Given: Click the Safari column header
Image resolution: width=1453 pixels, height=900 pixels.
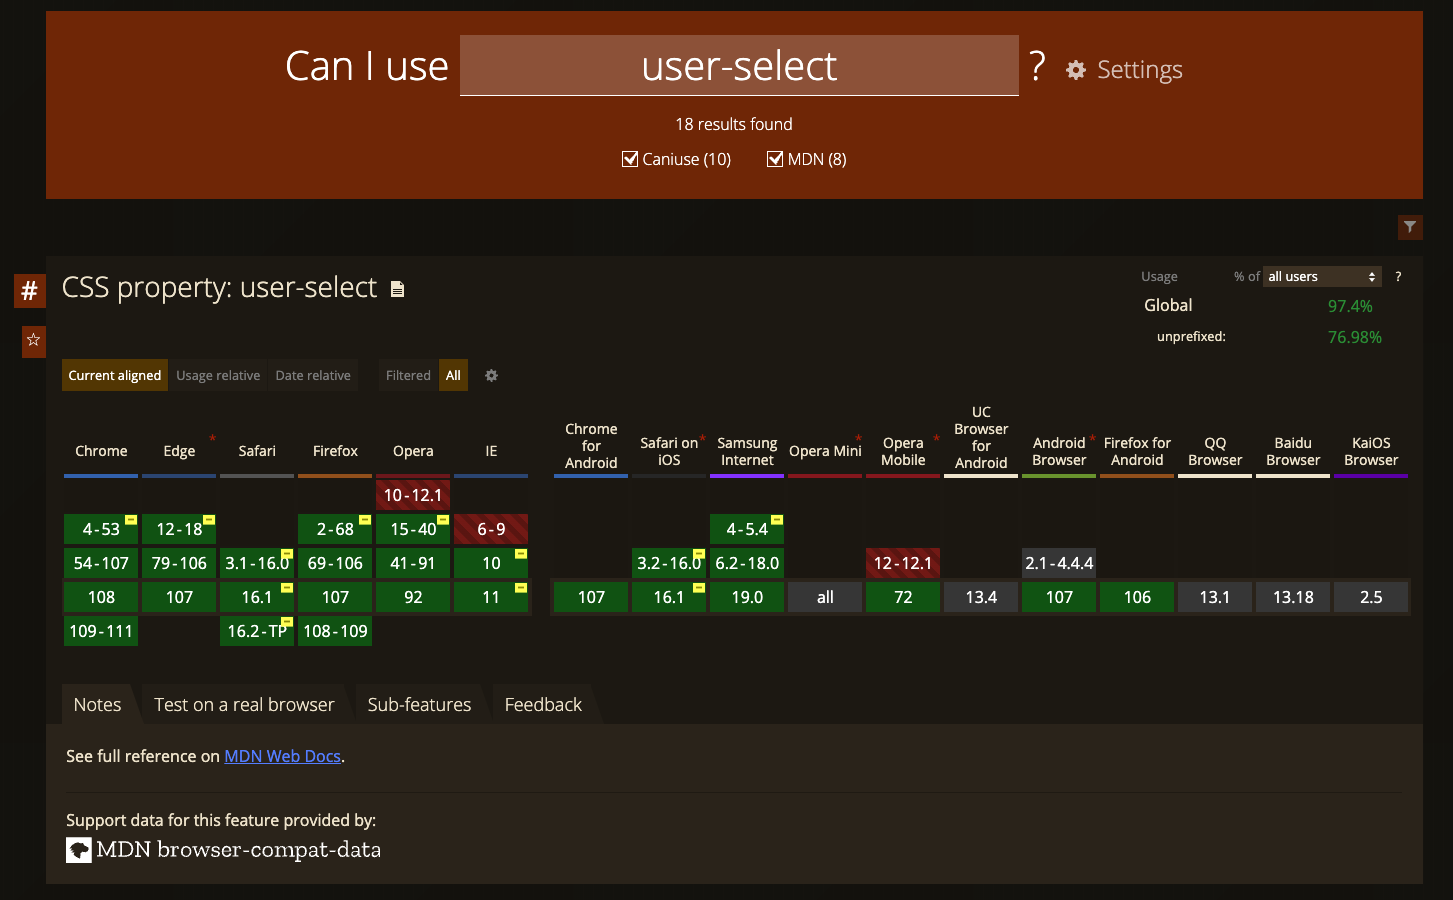Looking at the screenshot, I should click(x=257, y=451).
